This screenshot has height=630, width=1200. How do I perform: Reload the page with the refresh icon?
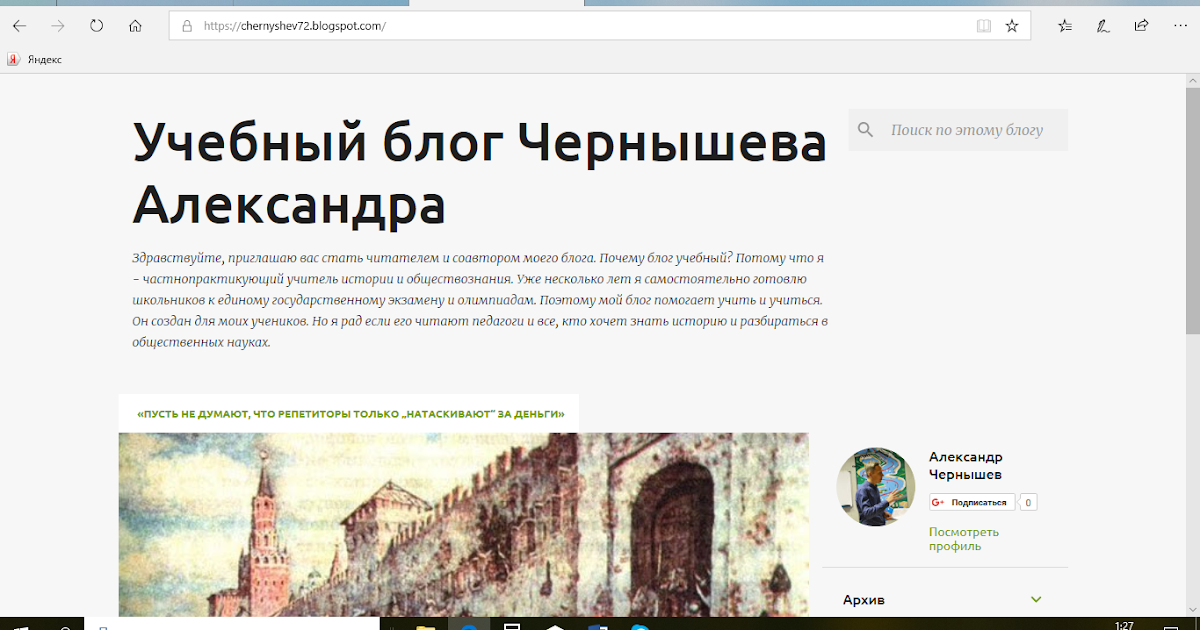pyautogui.click(x=97, y=26)
